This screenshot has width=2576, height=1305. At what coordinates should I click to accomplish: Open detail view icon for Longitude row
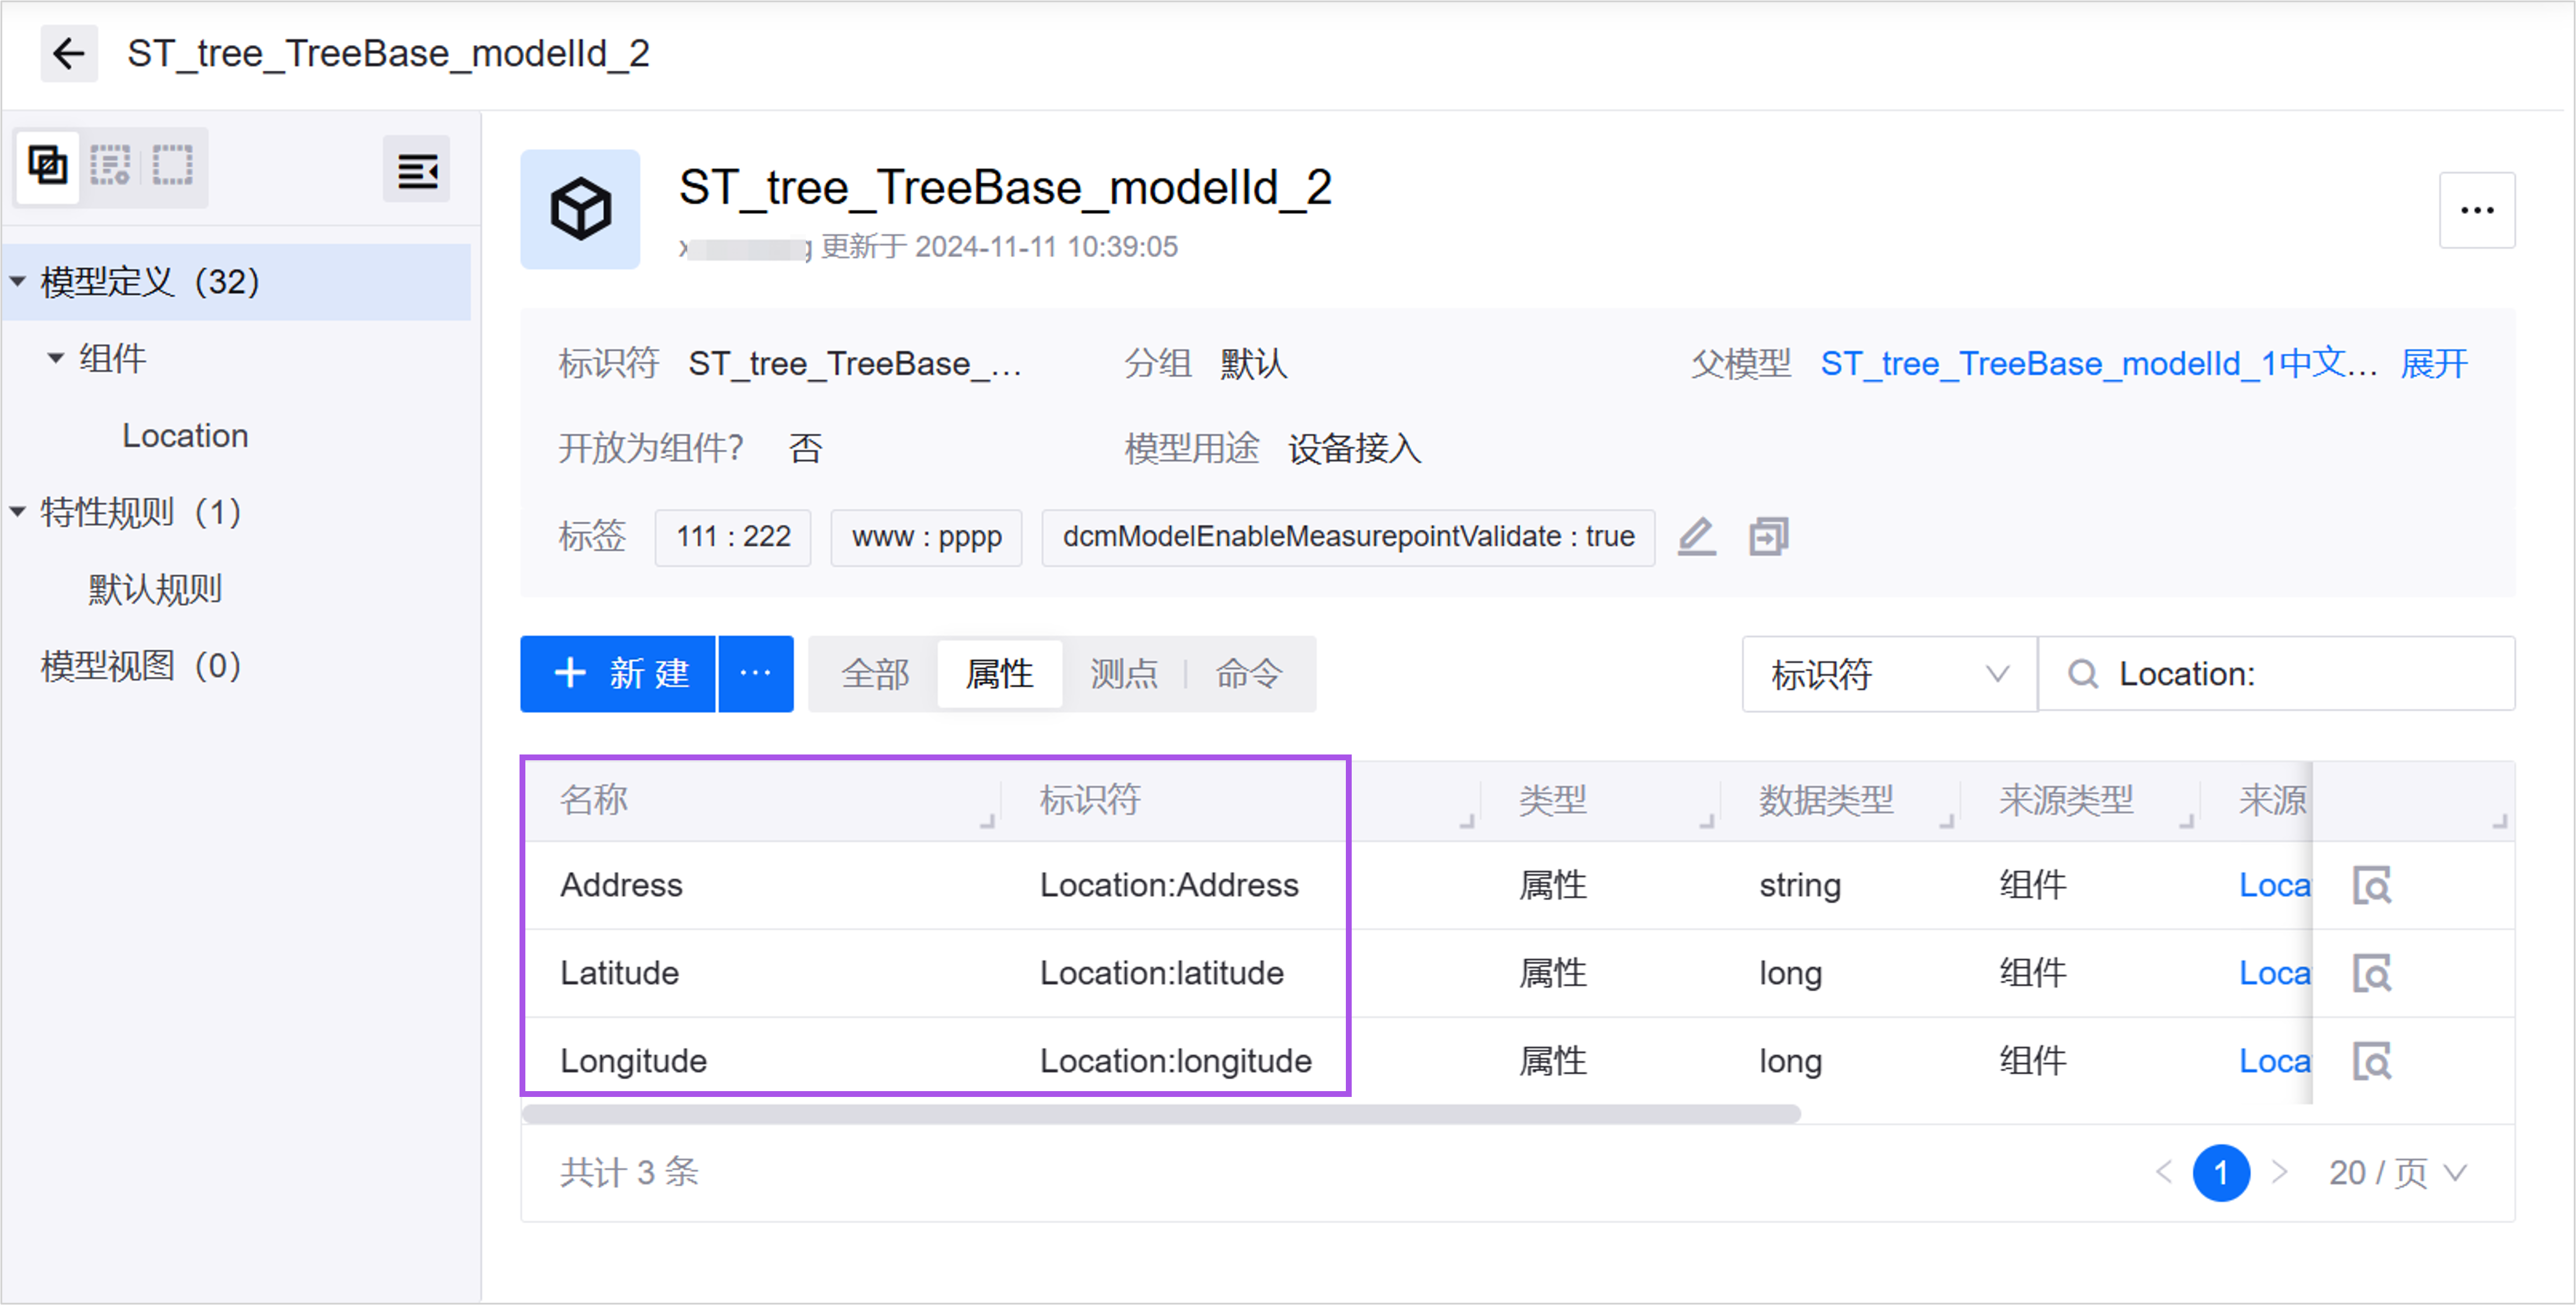(2371, 1061)
